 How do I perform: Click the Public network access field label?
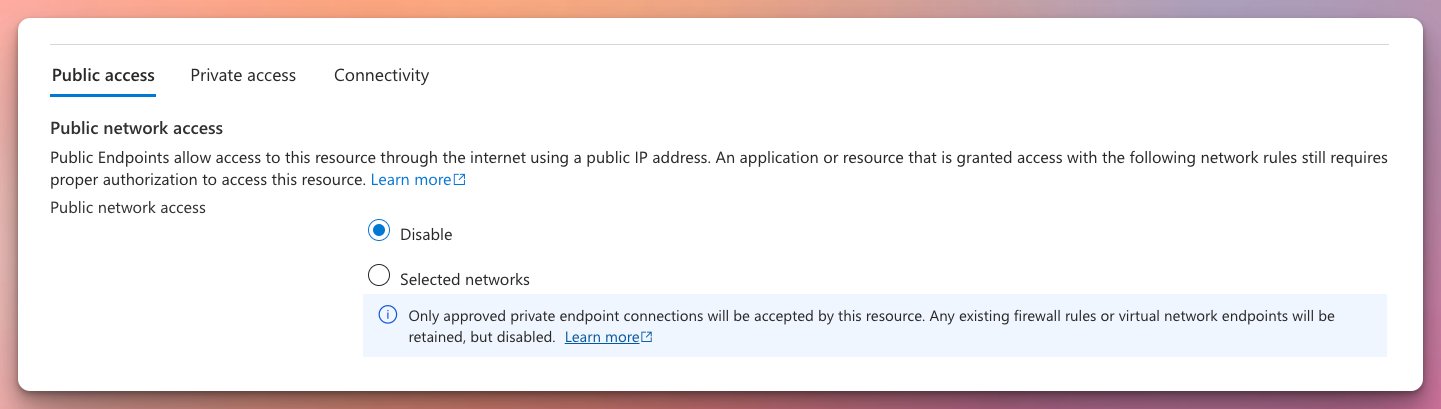pyautogui.click(x=128, y=208)
